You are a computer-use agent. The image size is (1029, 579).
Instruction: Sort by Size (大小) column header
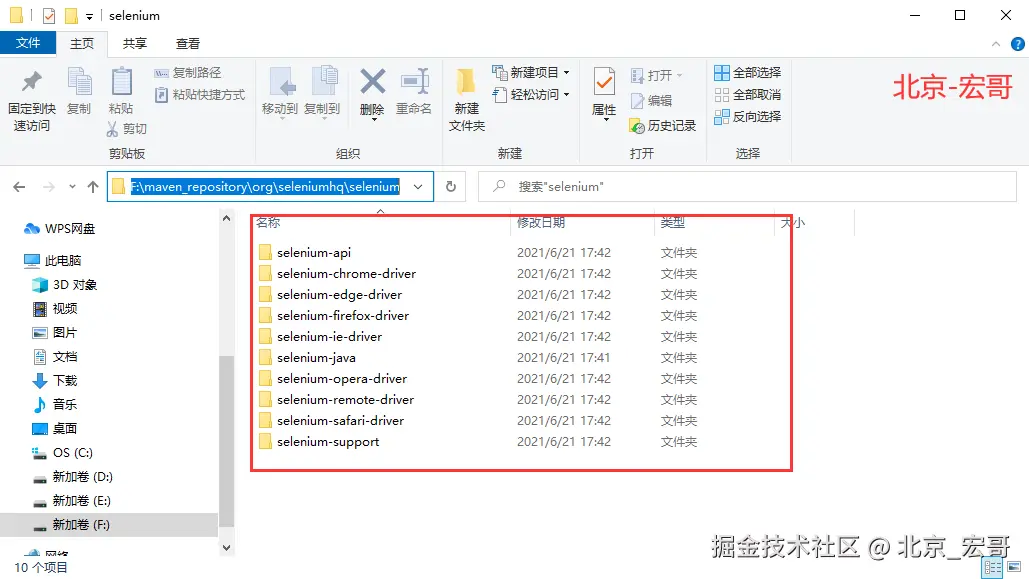793,223
